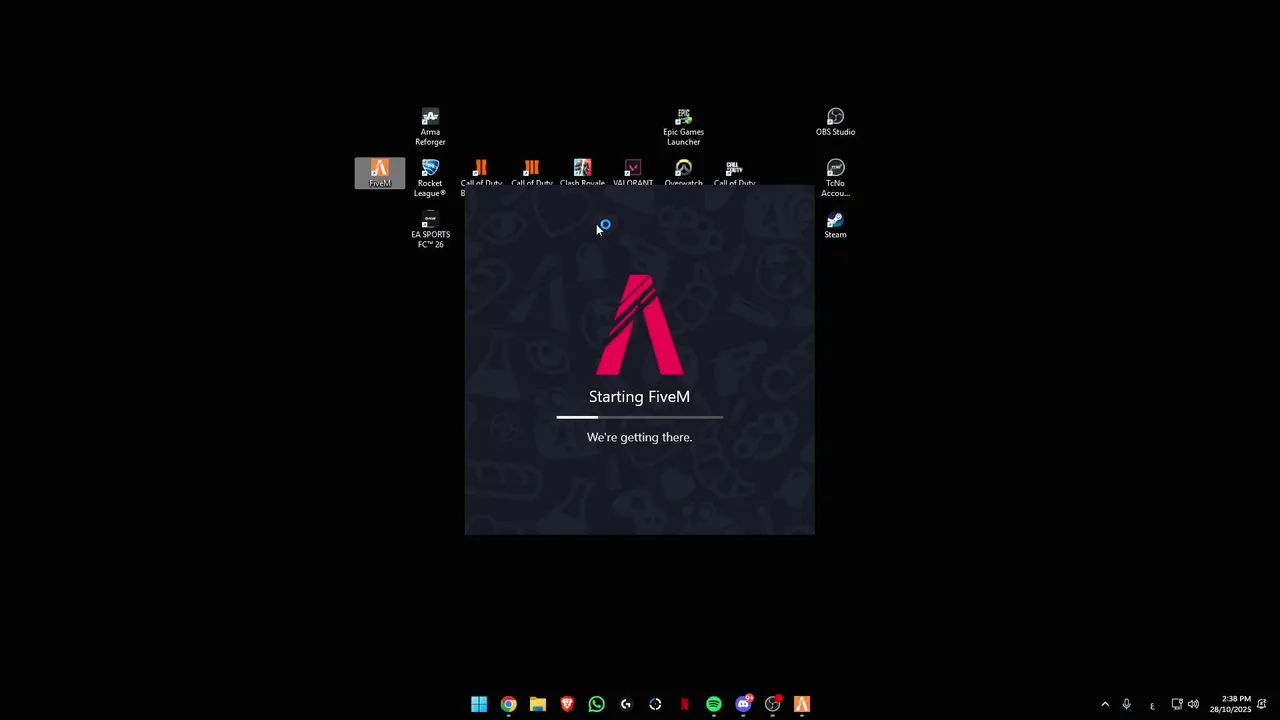The image size is (1280, 720).
Task: Expand the hidden system tray icons
Action: (x=1105, y=704)
